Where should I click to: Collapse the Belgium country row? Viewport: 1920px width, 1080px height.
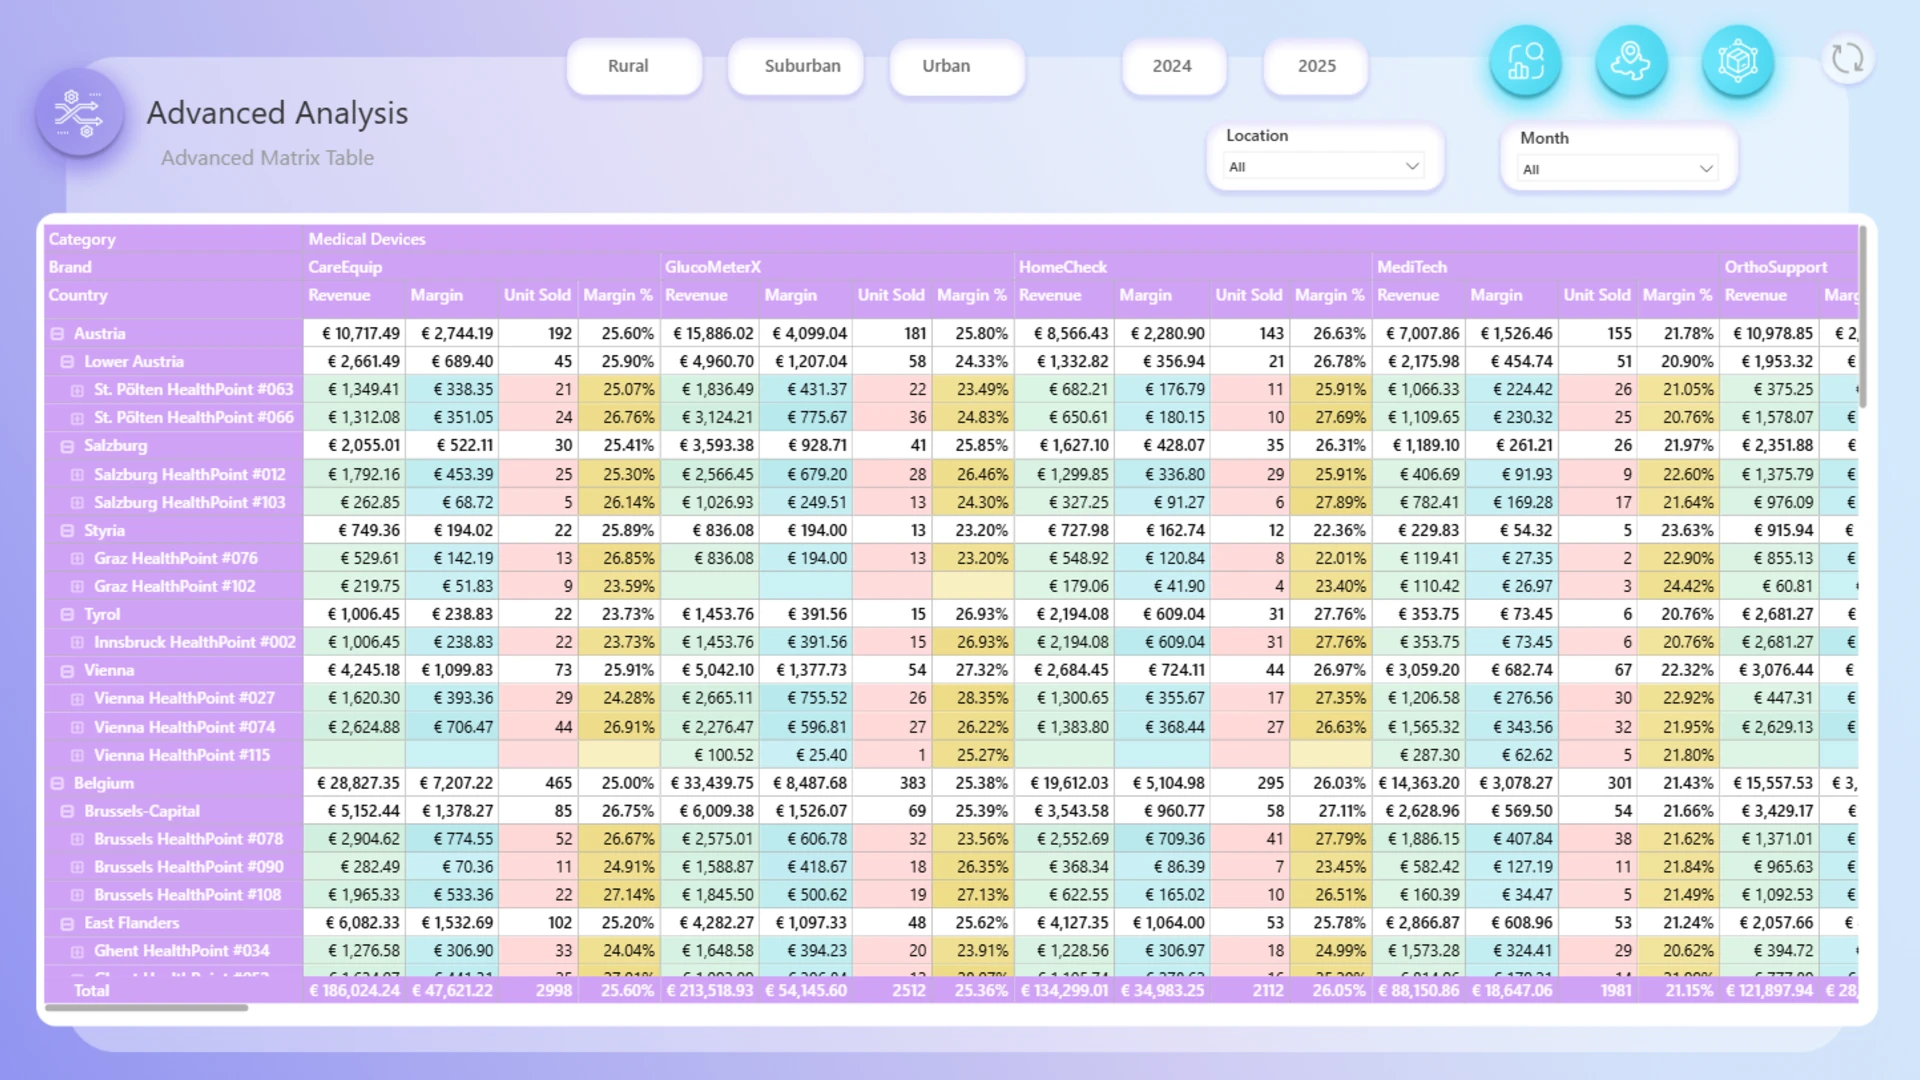(x=58, y=784)
